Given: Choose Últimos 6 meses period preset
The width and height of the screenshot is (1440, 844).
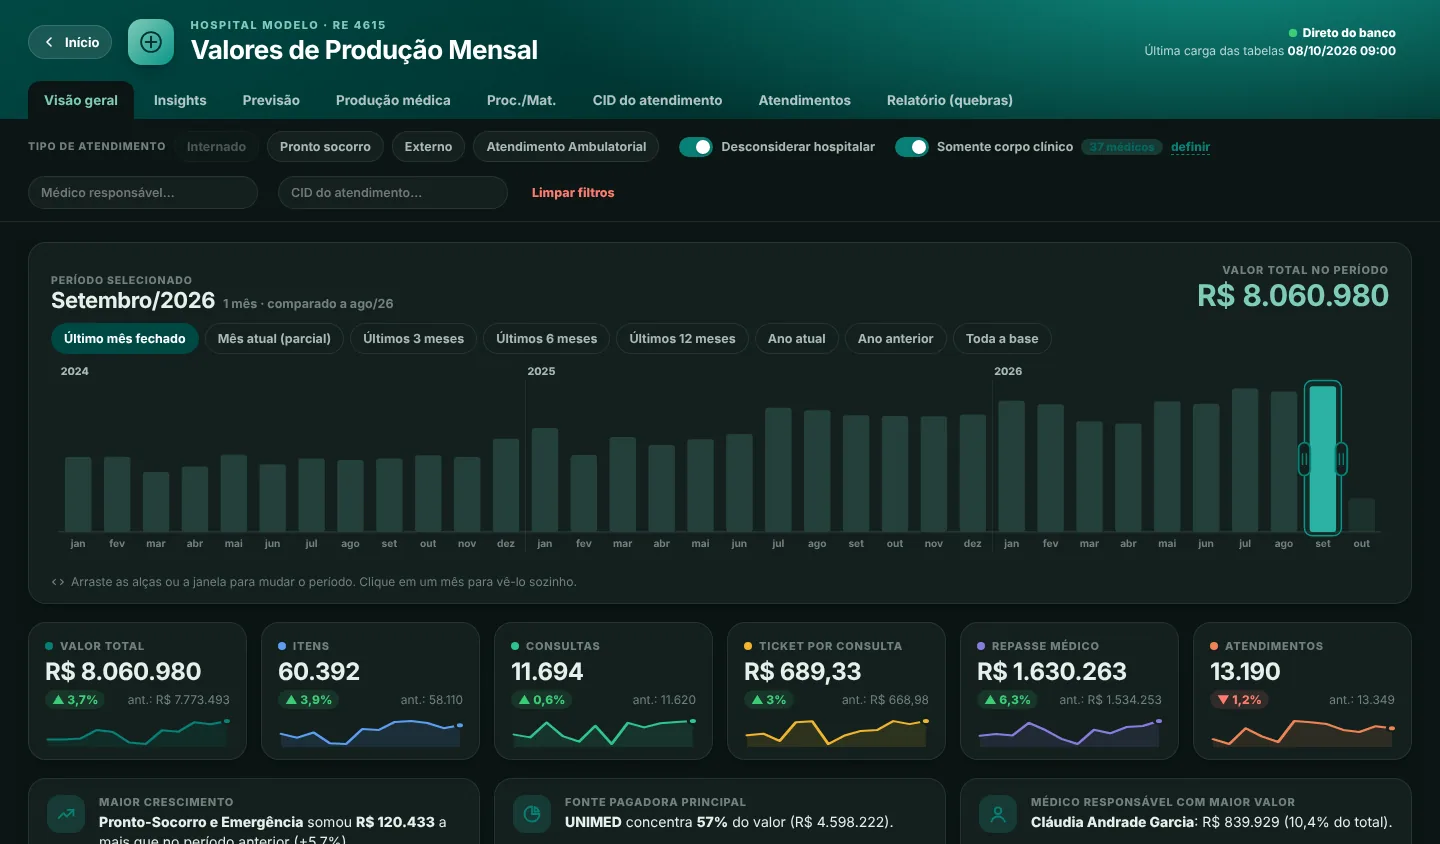Looking at the screenshot, I should pyautogui.click(x=546, y=339).
